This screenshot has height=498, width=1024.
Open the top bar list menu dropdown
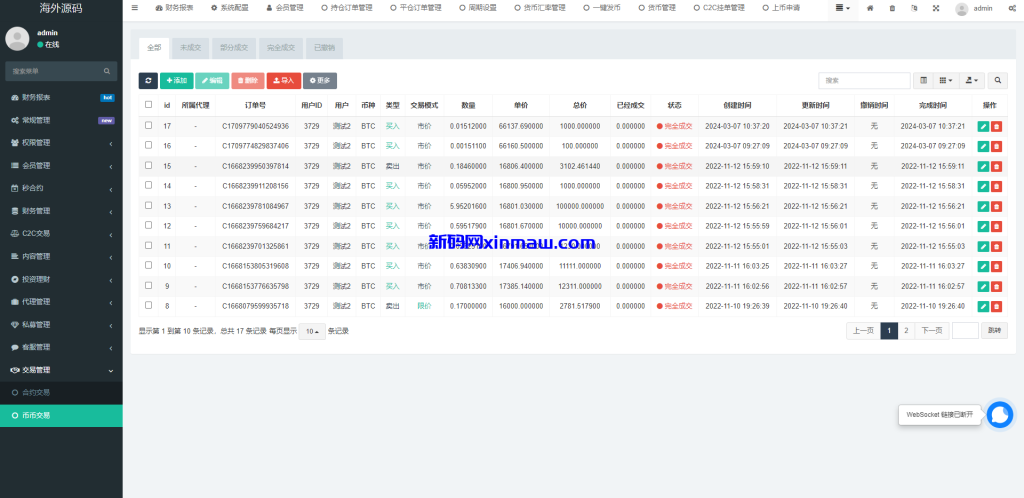[843, 8]
